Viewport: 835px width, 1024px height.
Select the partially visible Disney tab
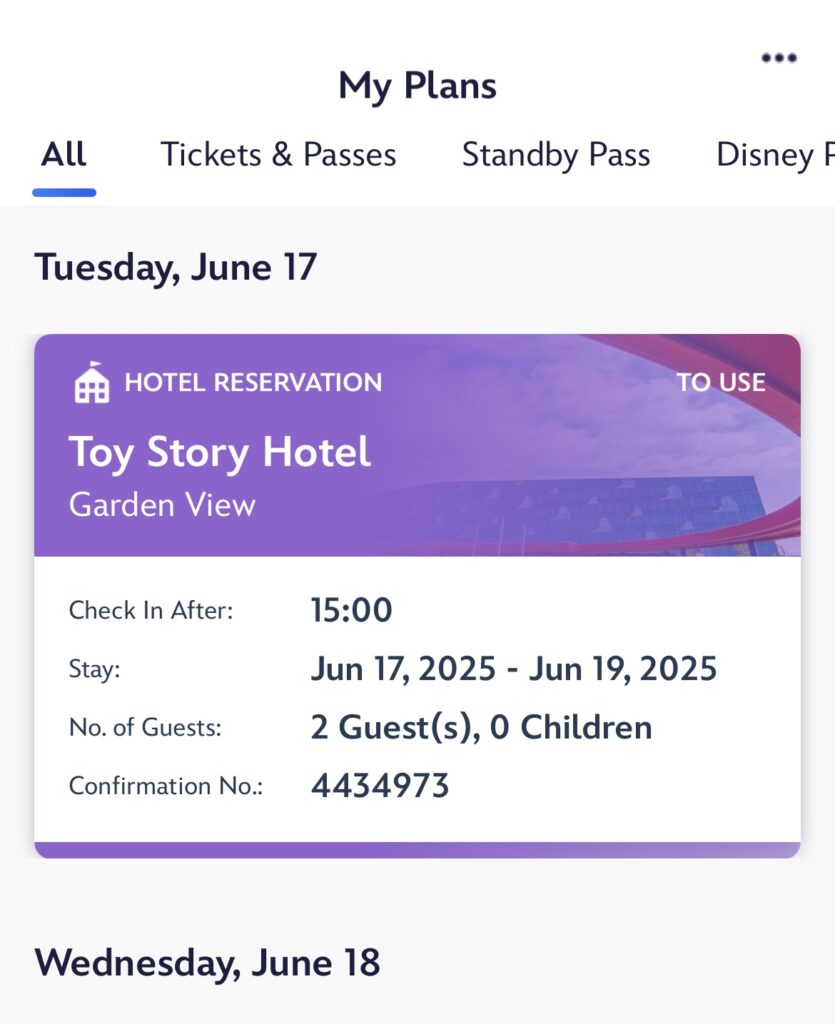pyautogui.click(x=775, y=155)
